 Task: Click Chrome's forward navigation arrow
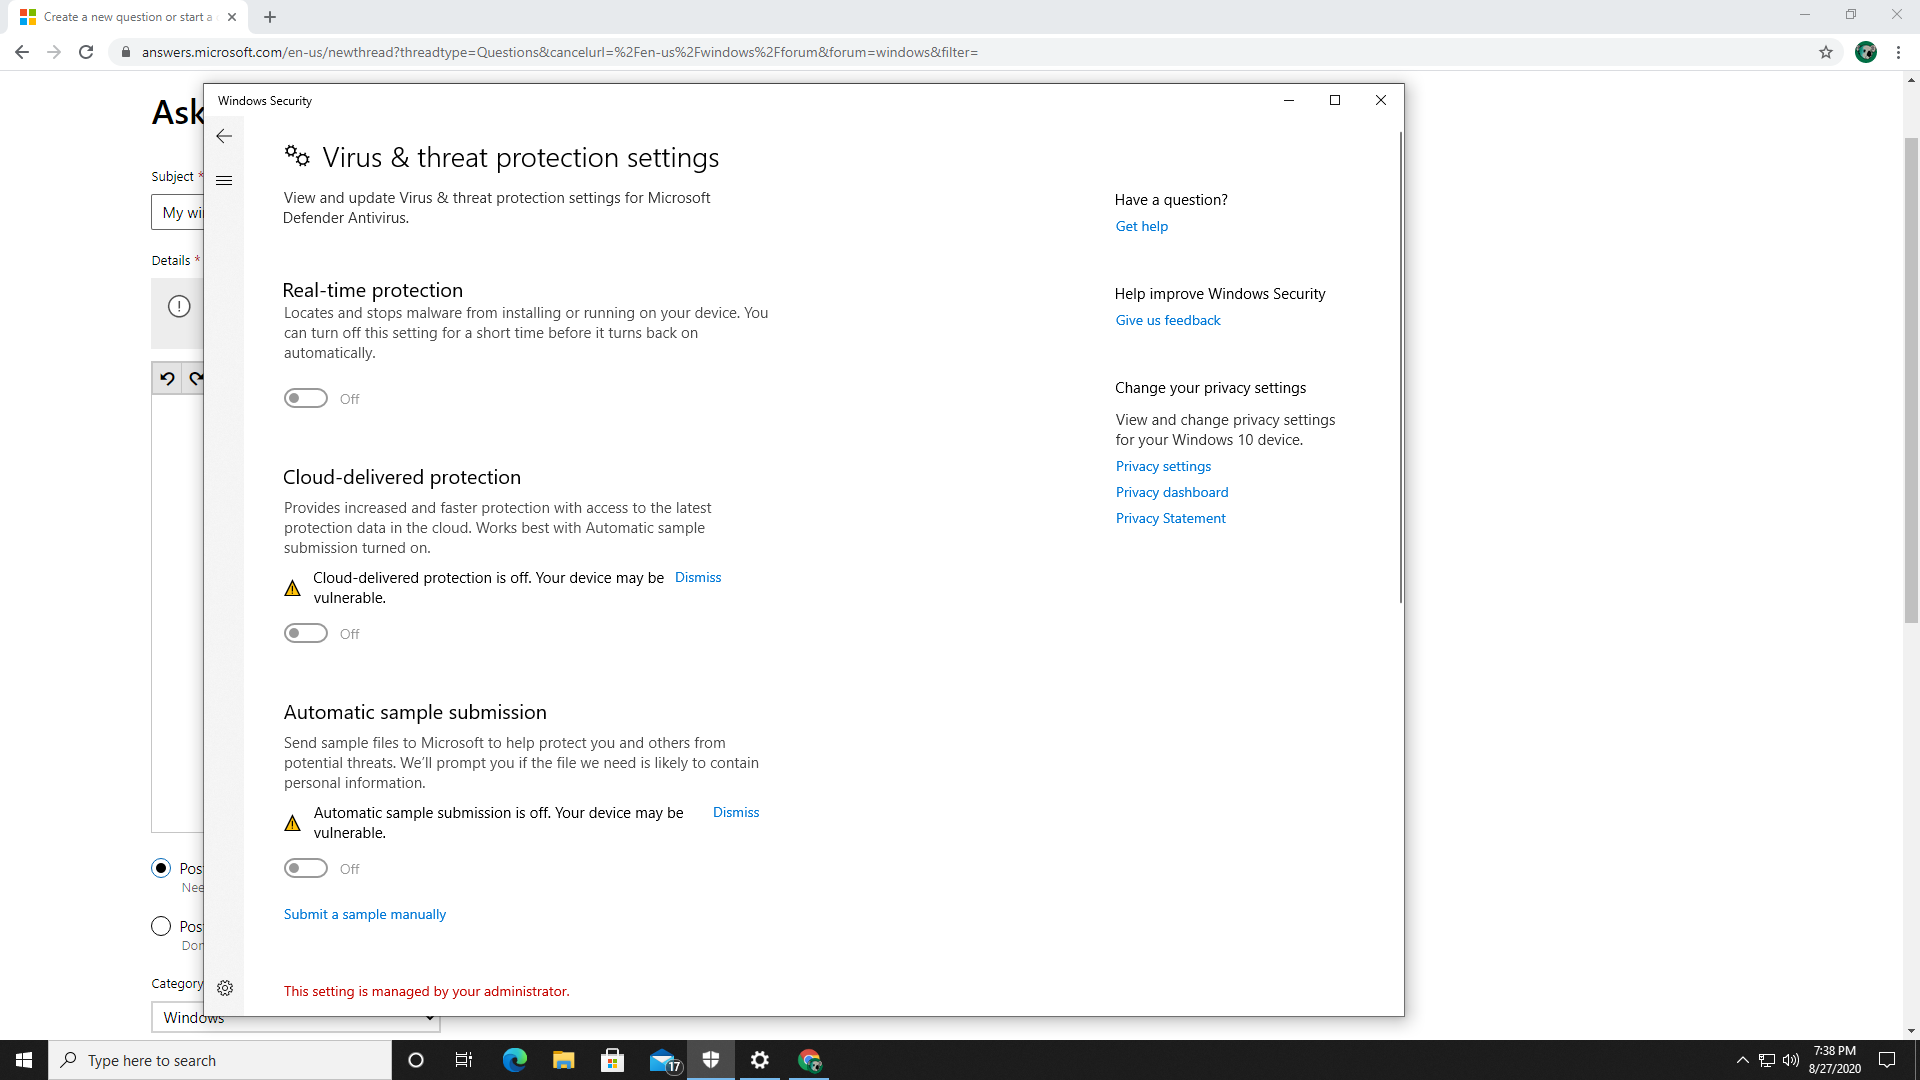point(54,52)
